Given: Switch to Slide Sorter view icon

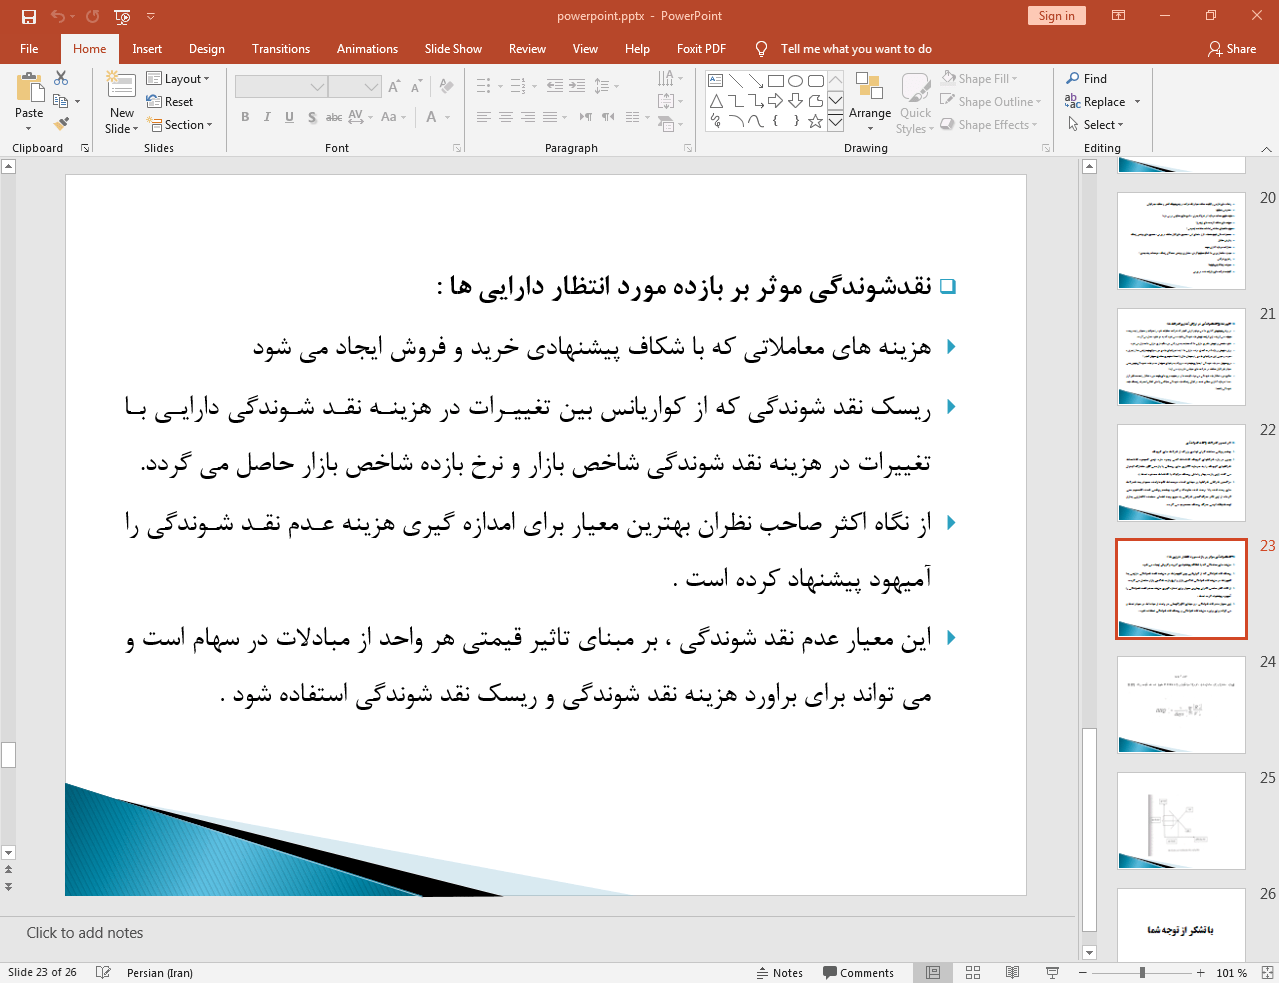Looking at the screenshot, I should tap(973, 973).
